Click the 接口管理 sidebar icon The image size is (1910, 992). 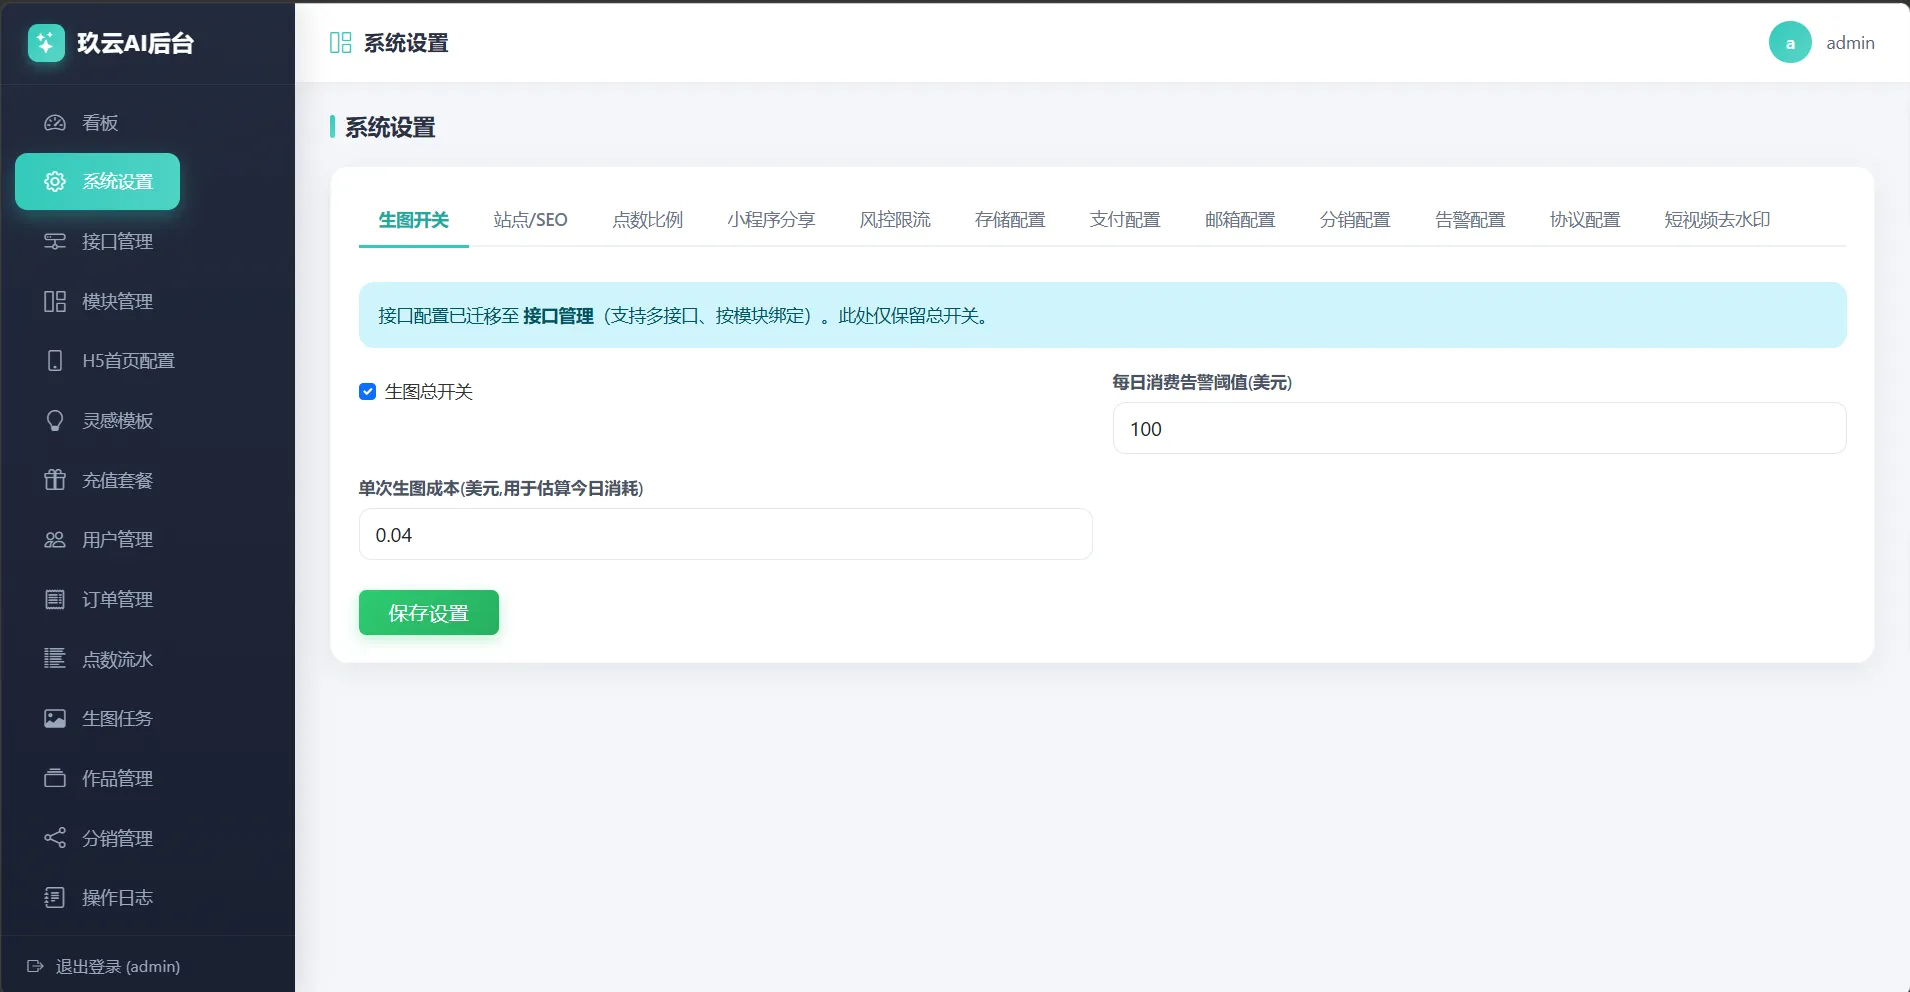pyautogui.click(x=55, y=241)
